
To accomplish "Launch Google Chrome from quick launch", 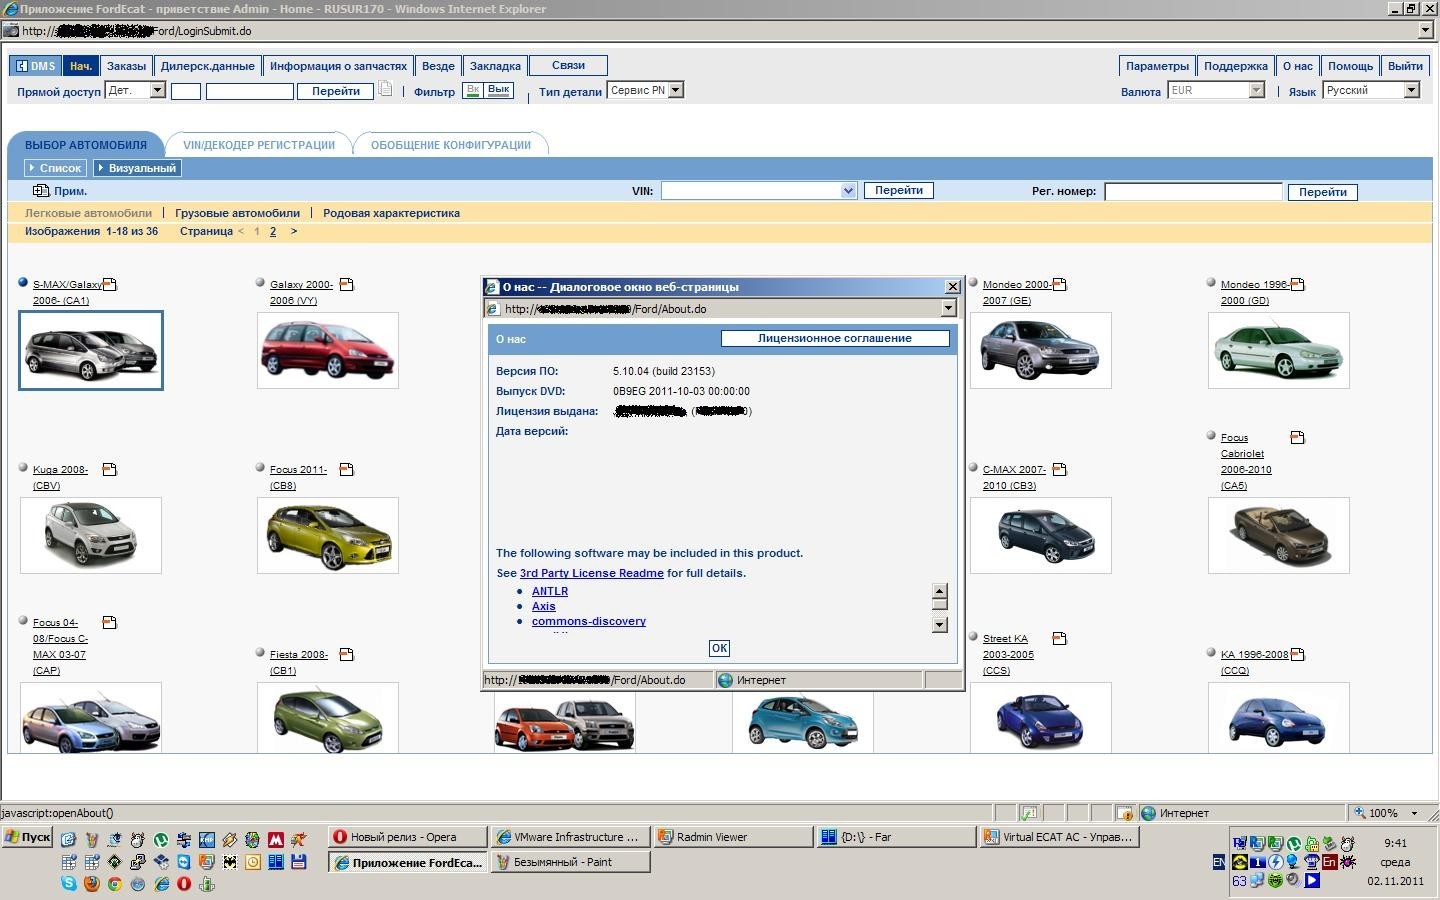I will [115, 883].
